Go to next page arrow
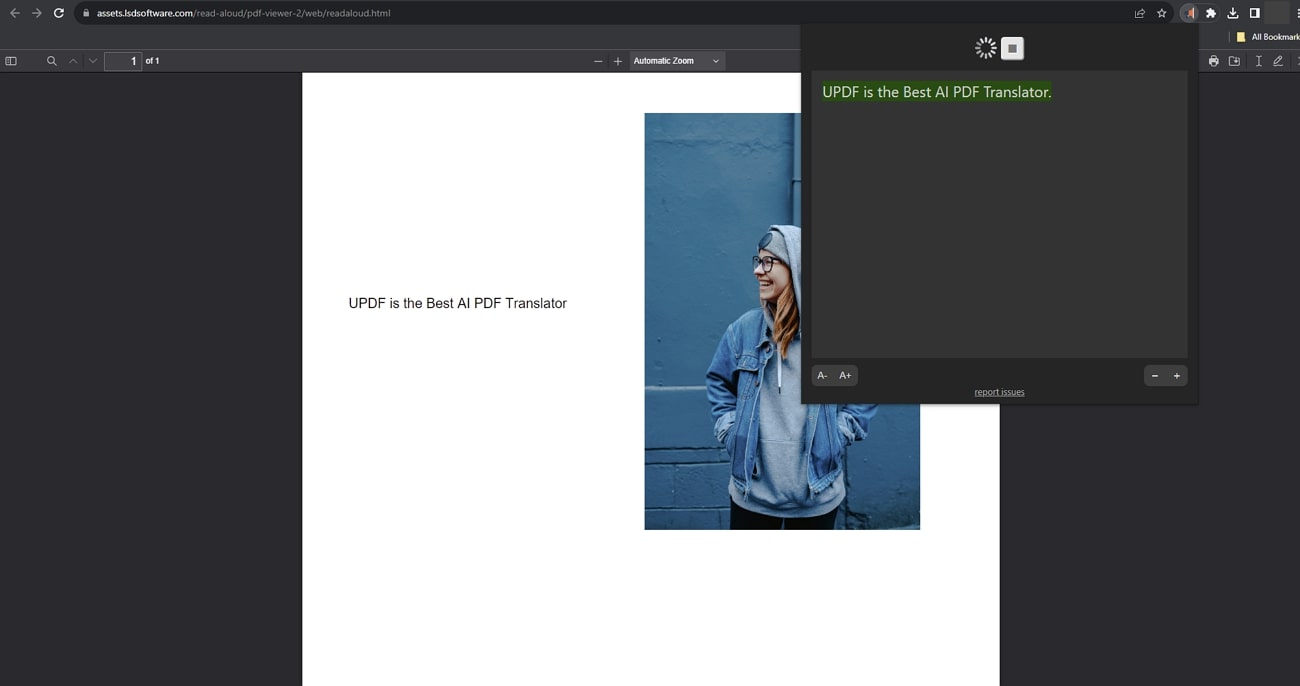The width and height of the screenshot is (1300, 686). coord(93,61)
